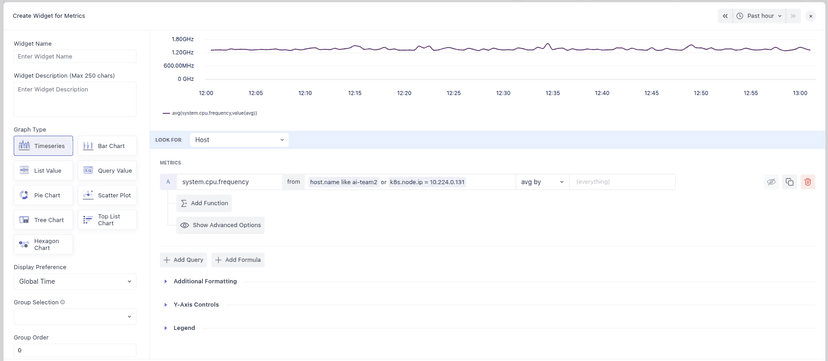The image size is (828, 361).
Task: Click the 12:35 time axis label
Action: coord(552,93)
